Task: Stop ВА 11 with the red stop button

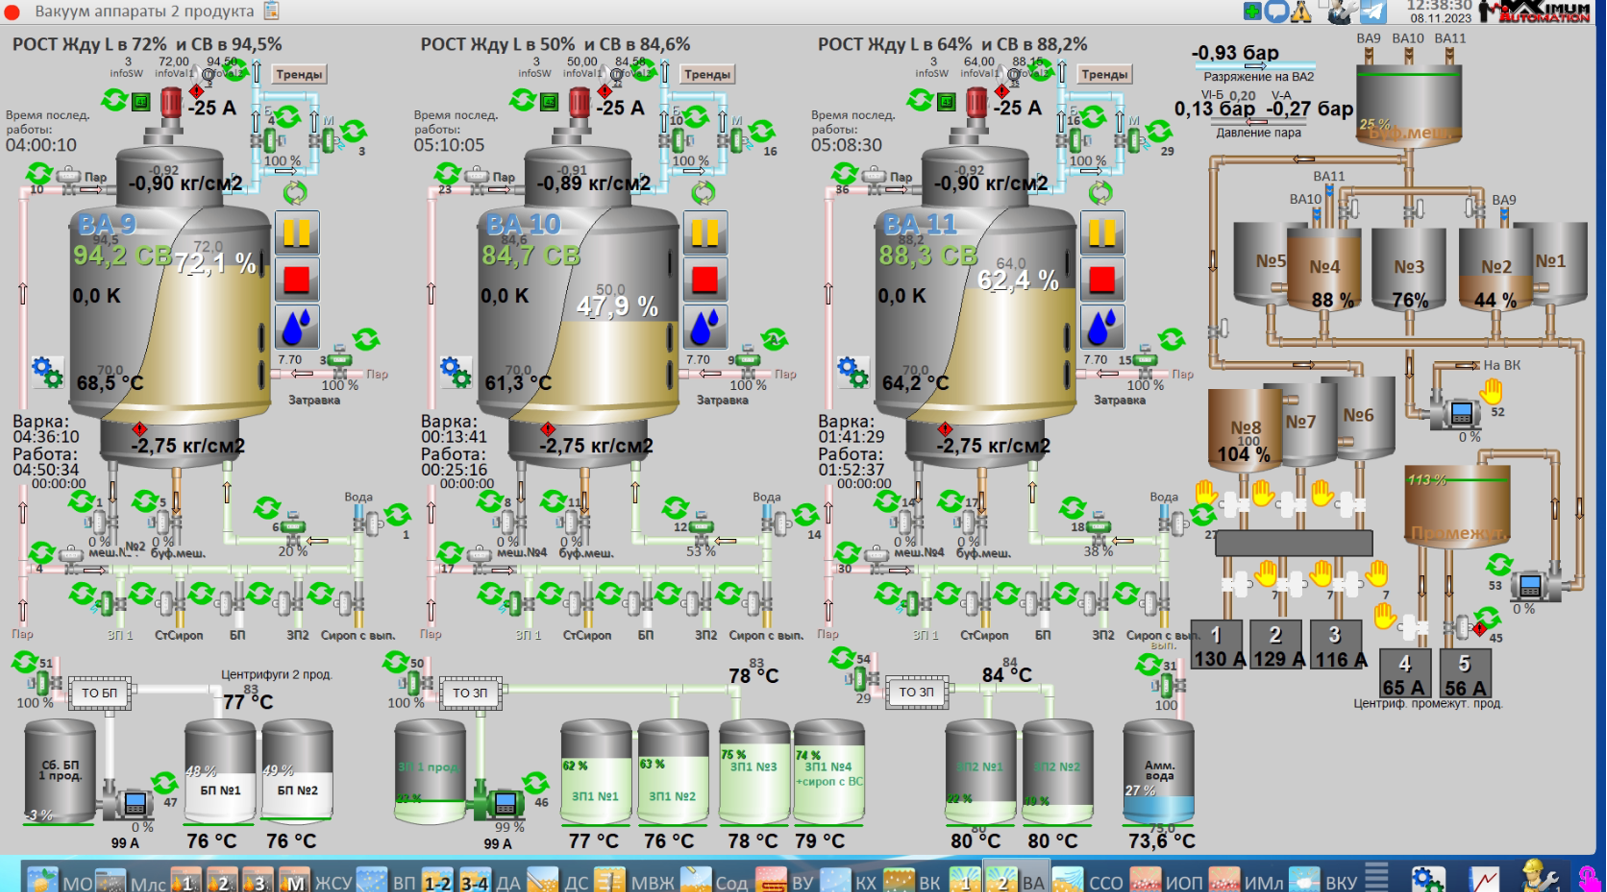Action: pyautogui.click(x=1102, y=280)
